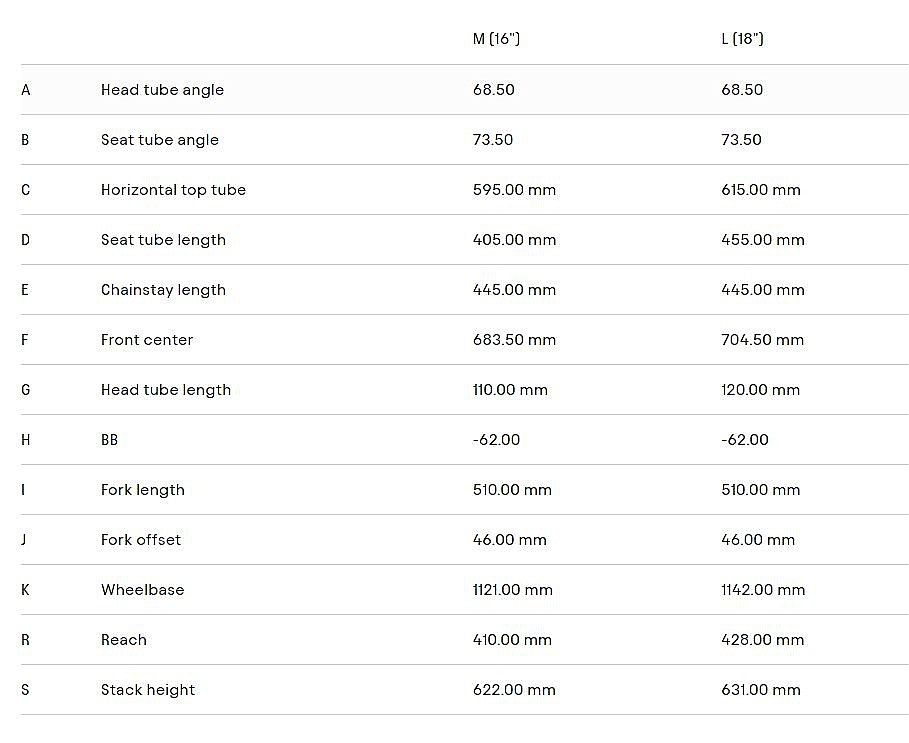Select the Reach row label
909x743 pixels.
[124, 640]
